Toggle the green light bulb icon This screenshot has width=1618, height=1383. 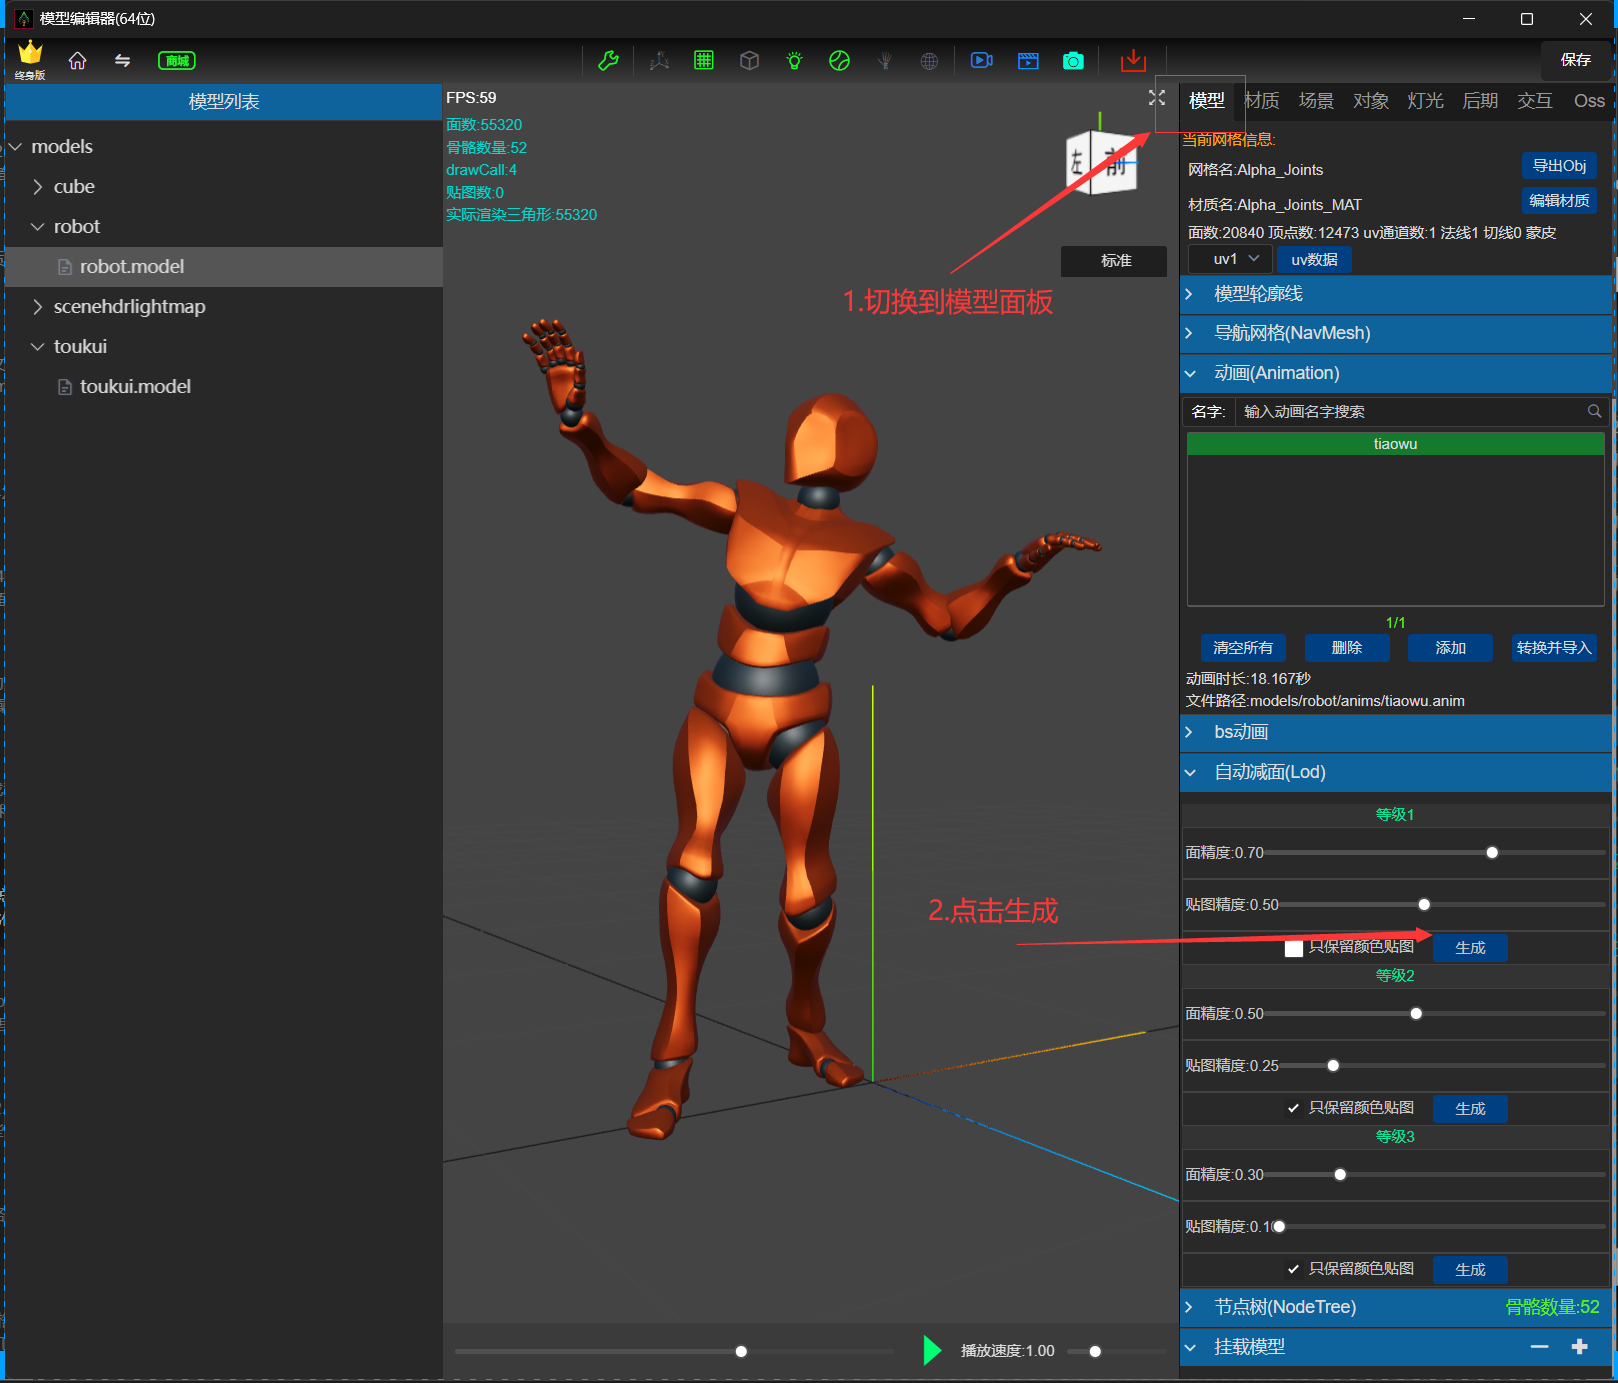pyautogui.click(x=794, y=61)
